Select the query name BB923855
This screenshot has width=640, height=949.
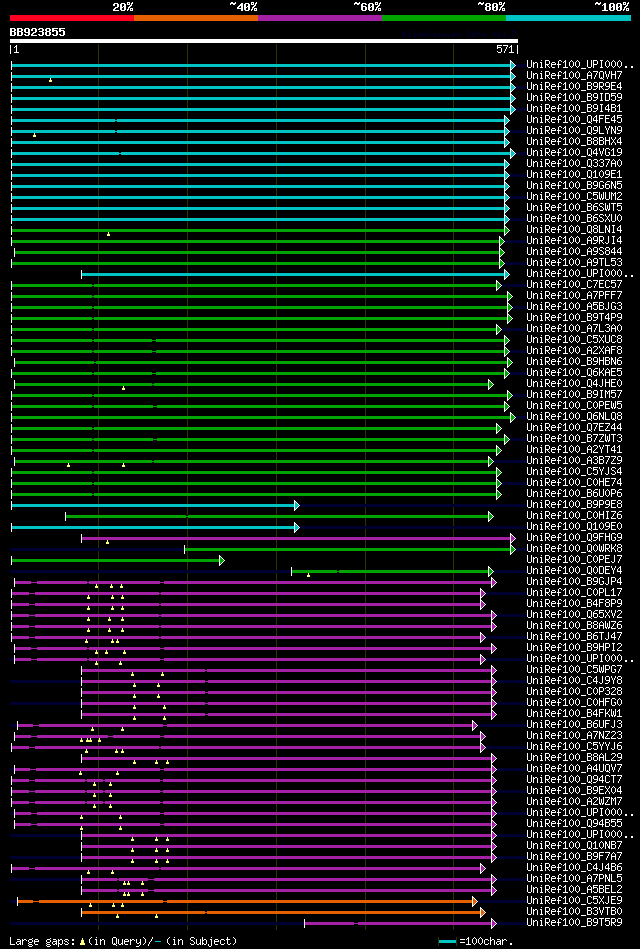click(x=38, y=32)
